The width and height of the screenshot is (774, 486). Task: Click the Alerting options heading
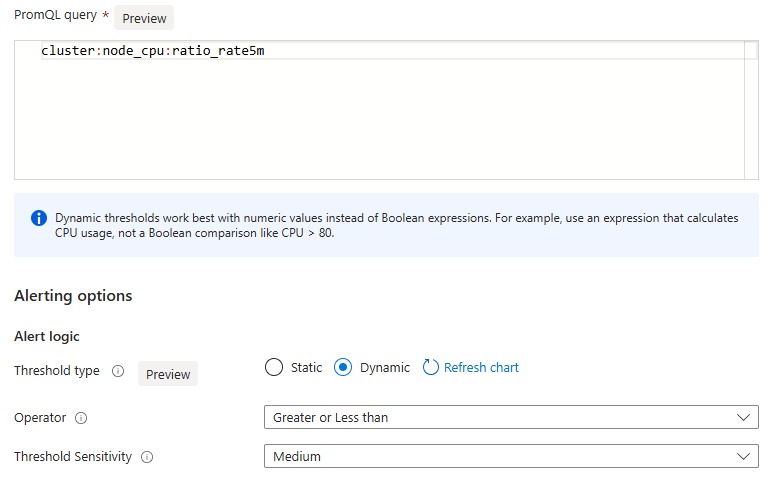[73, 296]
